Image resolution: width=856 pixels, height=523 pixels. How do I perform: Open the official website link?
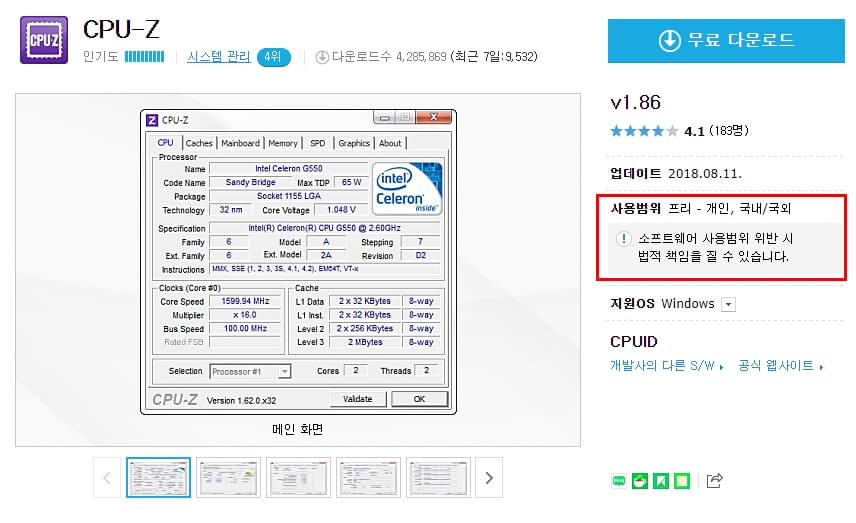[781, 366]
